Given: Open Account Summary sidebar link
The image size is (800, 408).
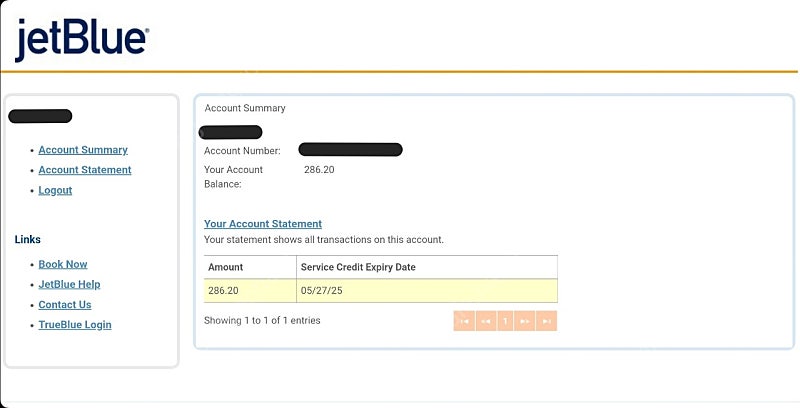Looking at the screenshot, I should (83, 150).
